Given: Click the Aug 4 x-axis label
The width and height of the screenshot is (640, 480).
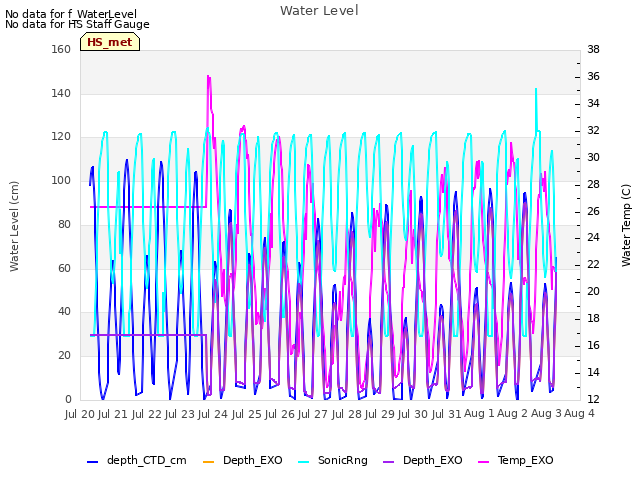Looking at the screenshot, I should pos(579,413).
